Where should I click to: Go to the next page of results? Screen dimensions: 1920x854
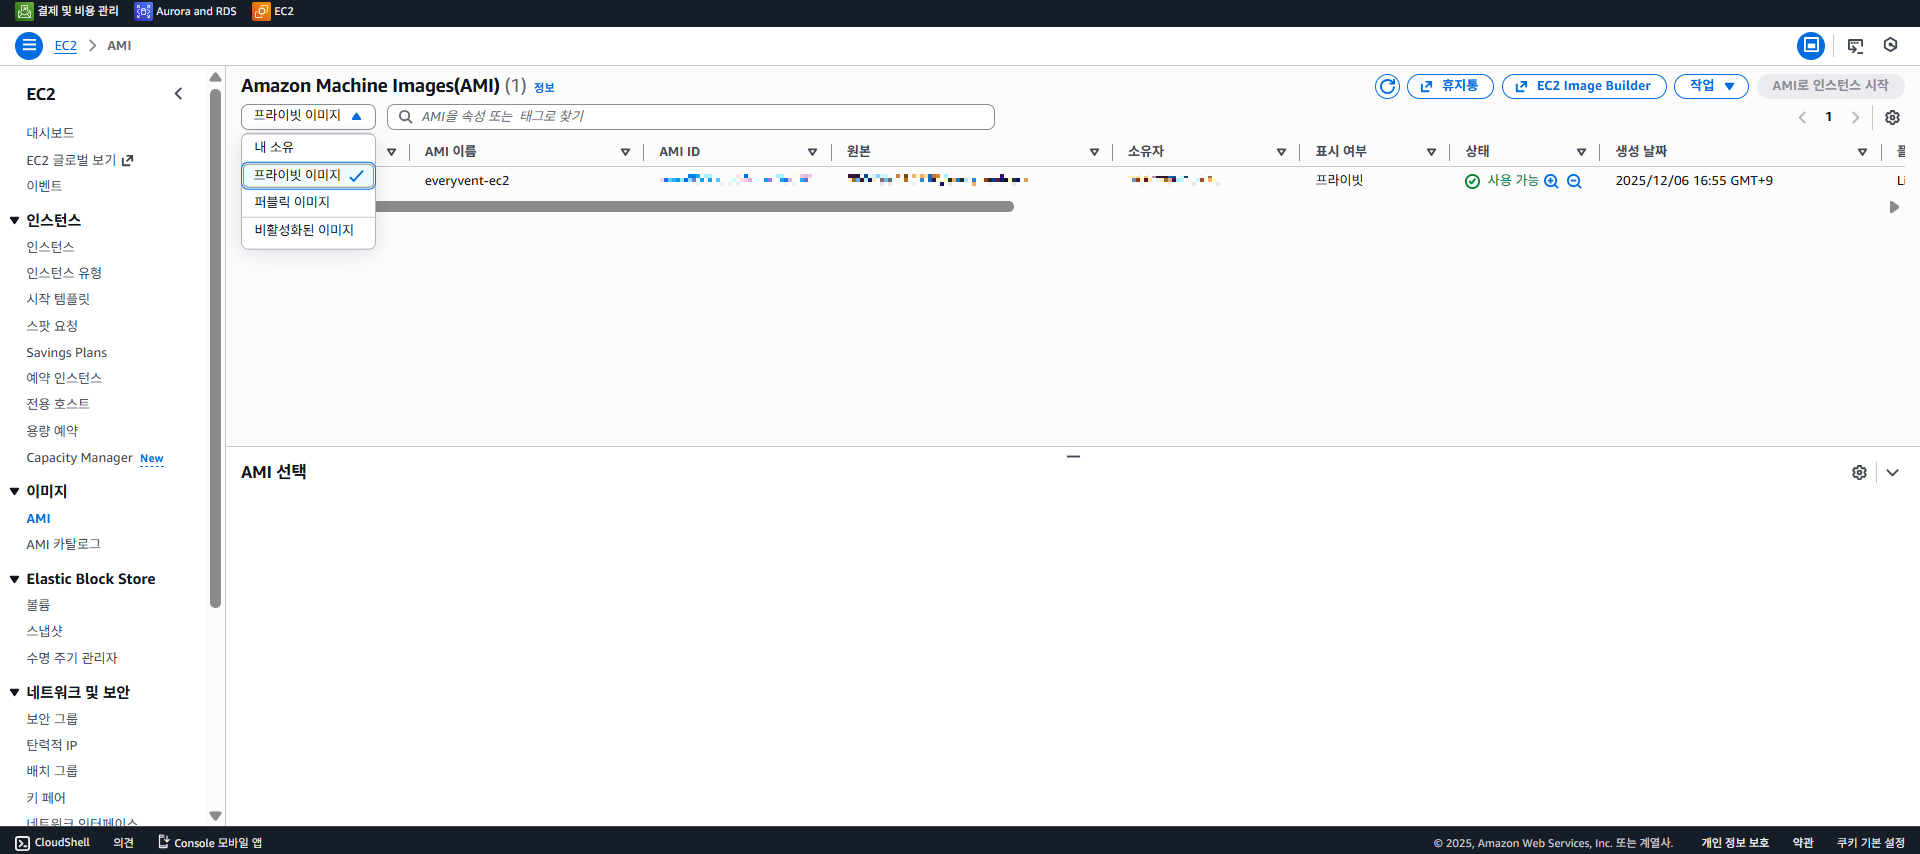point(1856,117)
